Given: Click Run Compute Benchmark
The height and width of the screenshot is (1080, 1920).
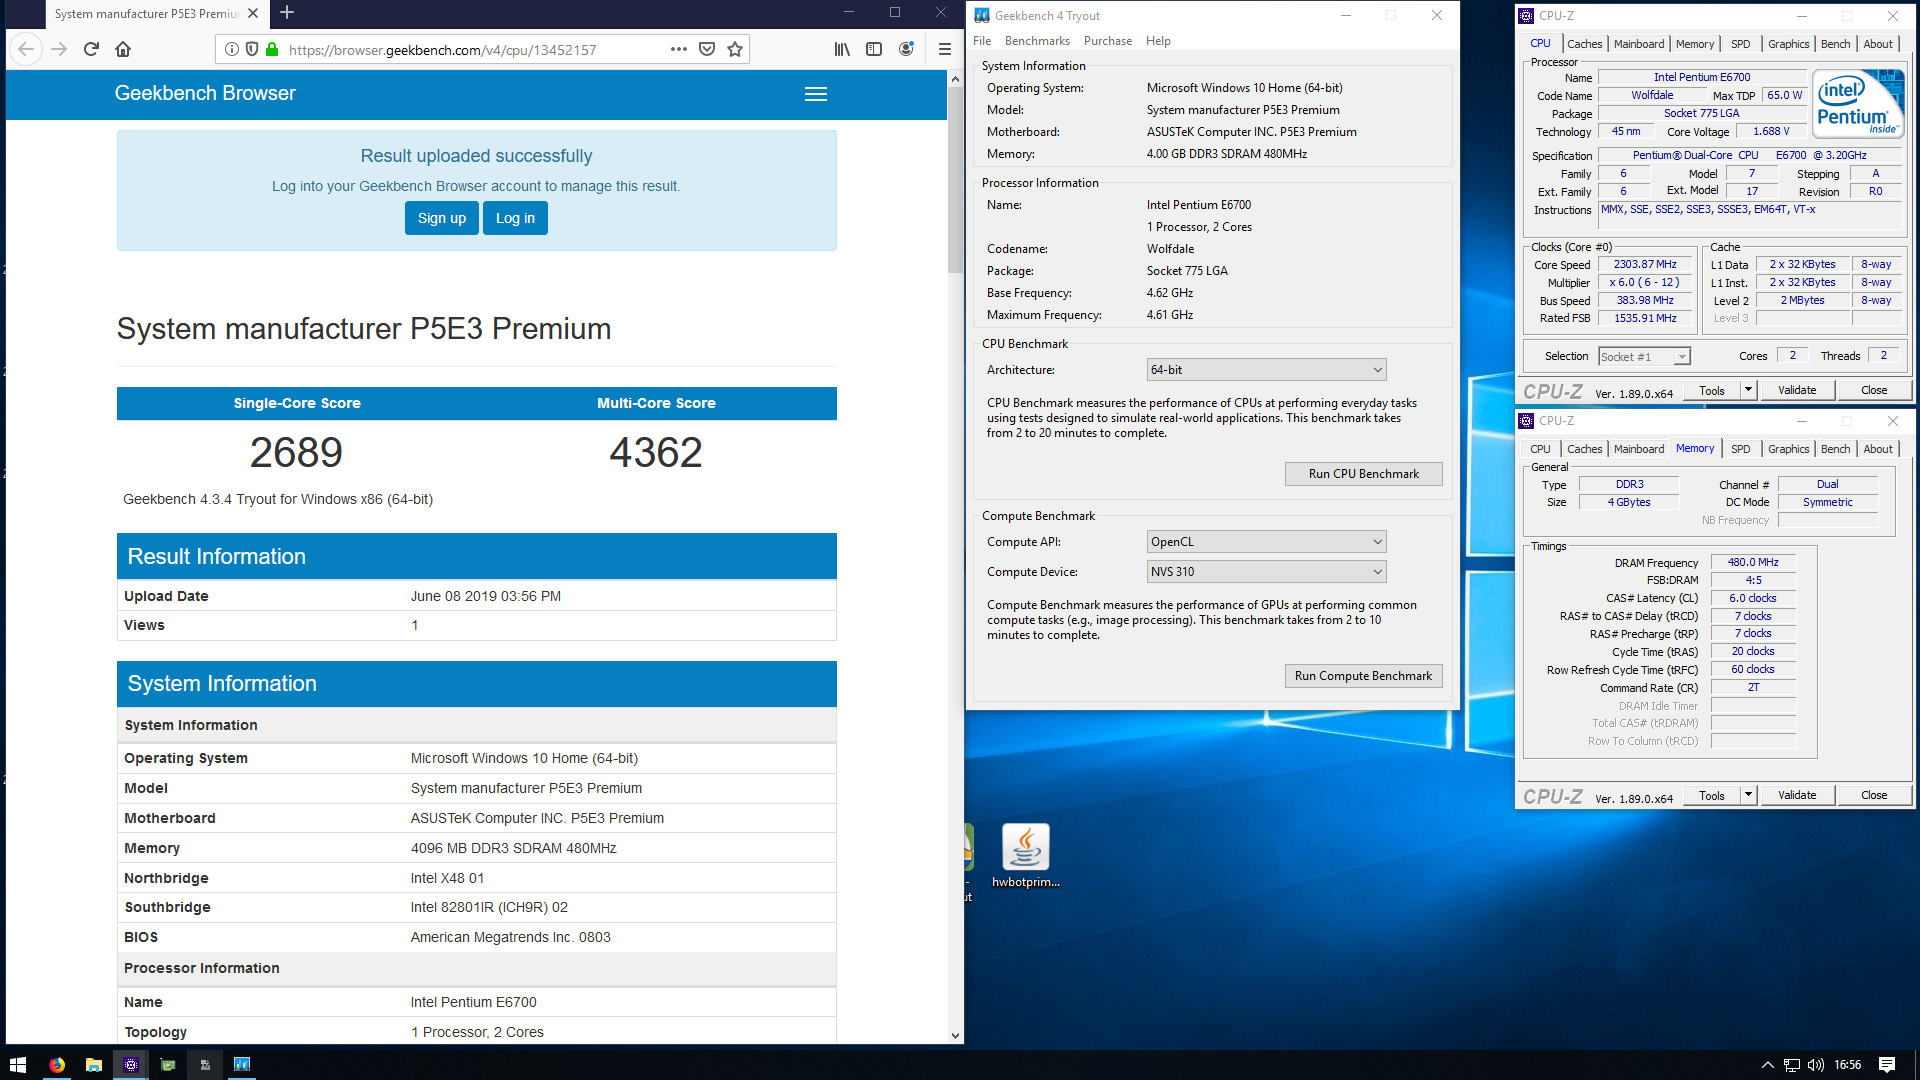Looking at the screenshot, I should click(x=1363, y=676).
